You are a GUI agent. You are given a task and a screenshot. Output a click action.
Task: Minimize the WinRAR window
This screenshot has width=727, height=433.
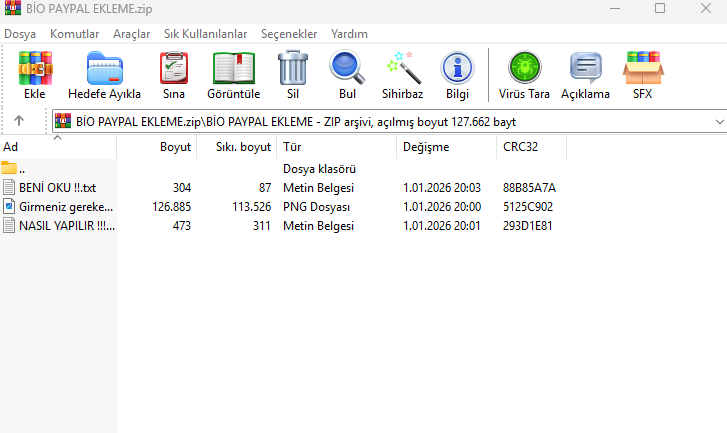(615, 8)
